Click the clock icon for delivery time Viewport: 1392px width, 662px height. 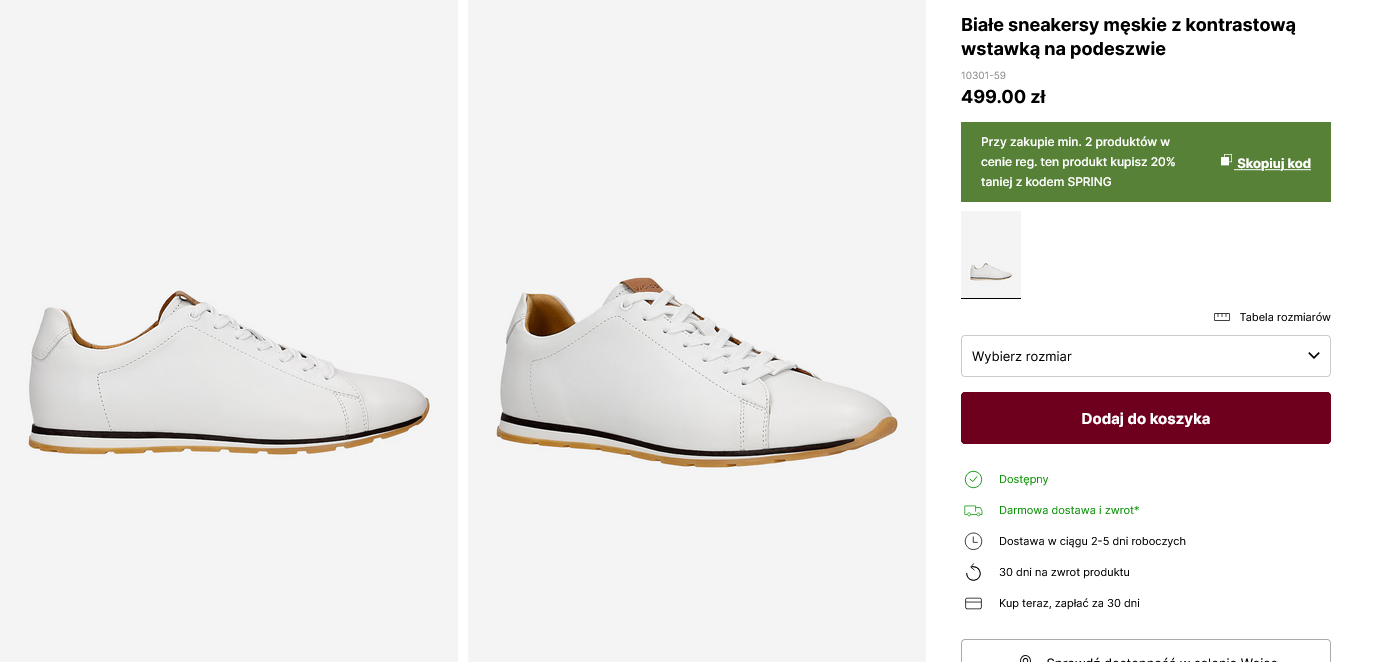point(973,541)
